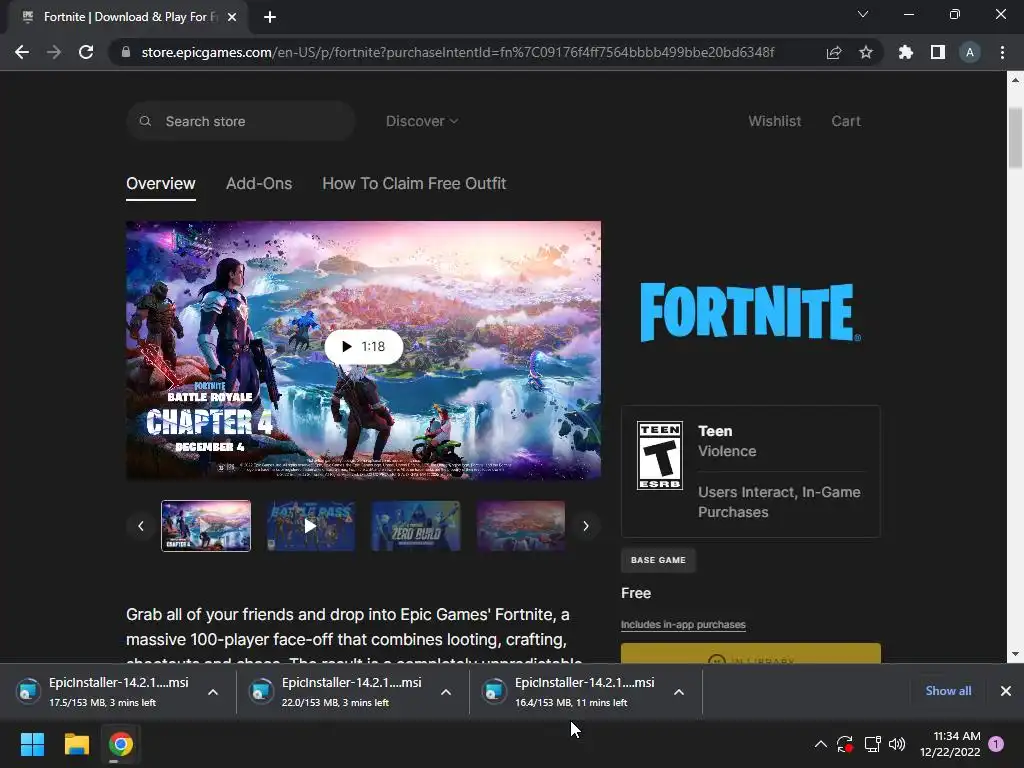
Task: Expand the Discover dropdown menu
Action: 422,121
